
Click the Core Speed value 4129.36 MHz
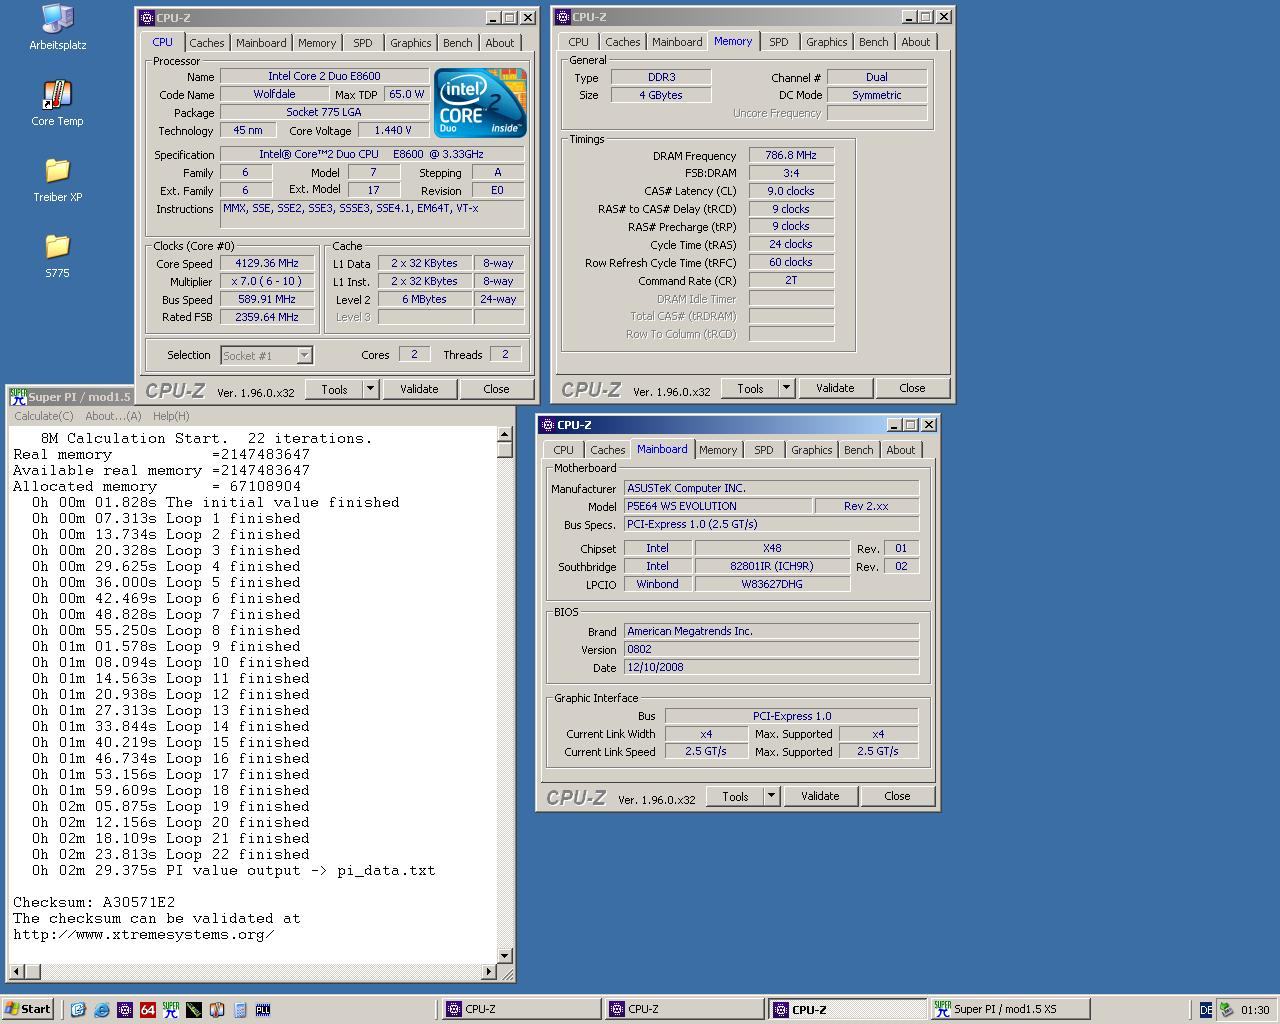click(267, 264)
